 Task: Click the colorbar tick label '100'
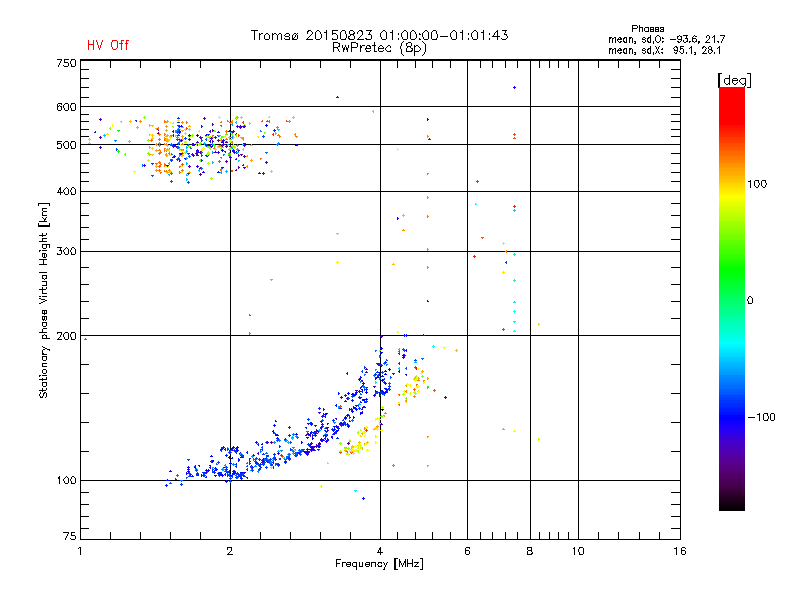[x=757, y=184]
